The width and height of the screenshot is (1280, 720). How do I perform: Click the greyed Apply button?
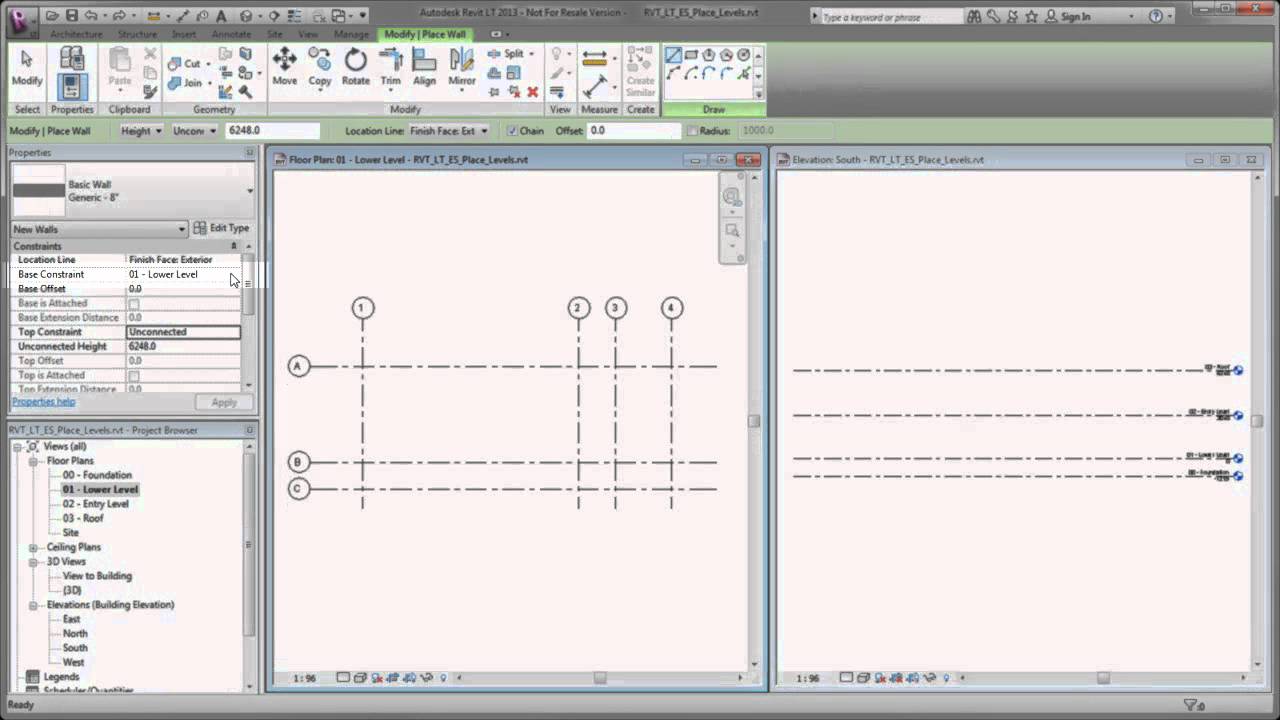click(224, 402)
